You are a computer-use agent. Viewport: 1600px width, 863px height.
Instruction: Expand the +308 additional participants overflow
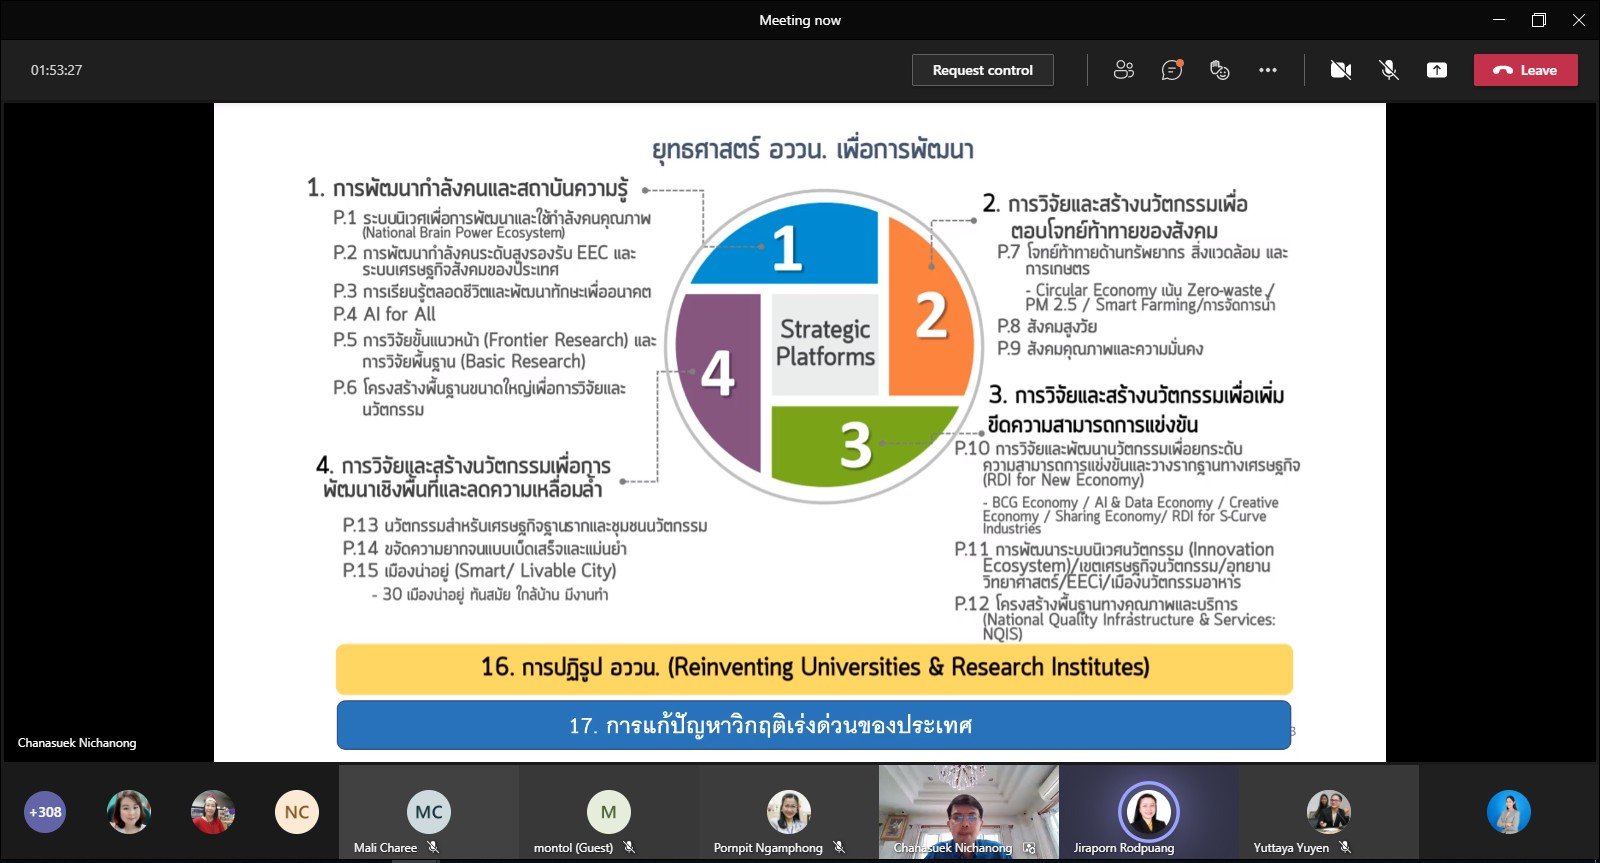point(45,812)
